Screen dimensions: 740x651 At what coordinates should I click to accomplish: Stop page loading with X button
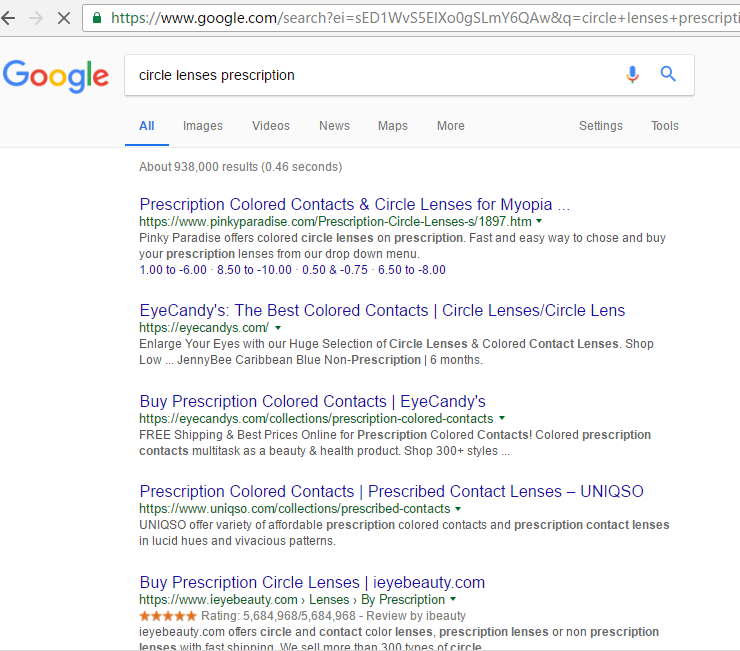64,18
